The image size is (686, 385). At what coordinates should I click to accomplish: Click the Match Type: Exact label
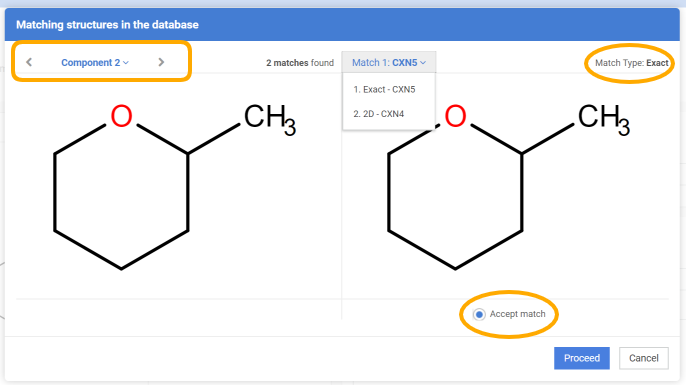[x=631, y=63]
